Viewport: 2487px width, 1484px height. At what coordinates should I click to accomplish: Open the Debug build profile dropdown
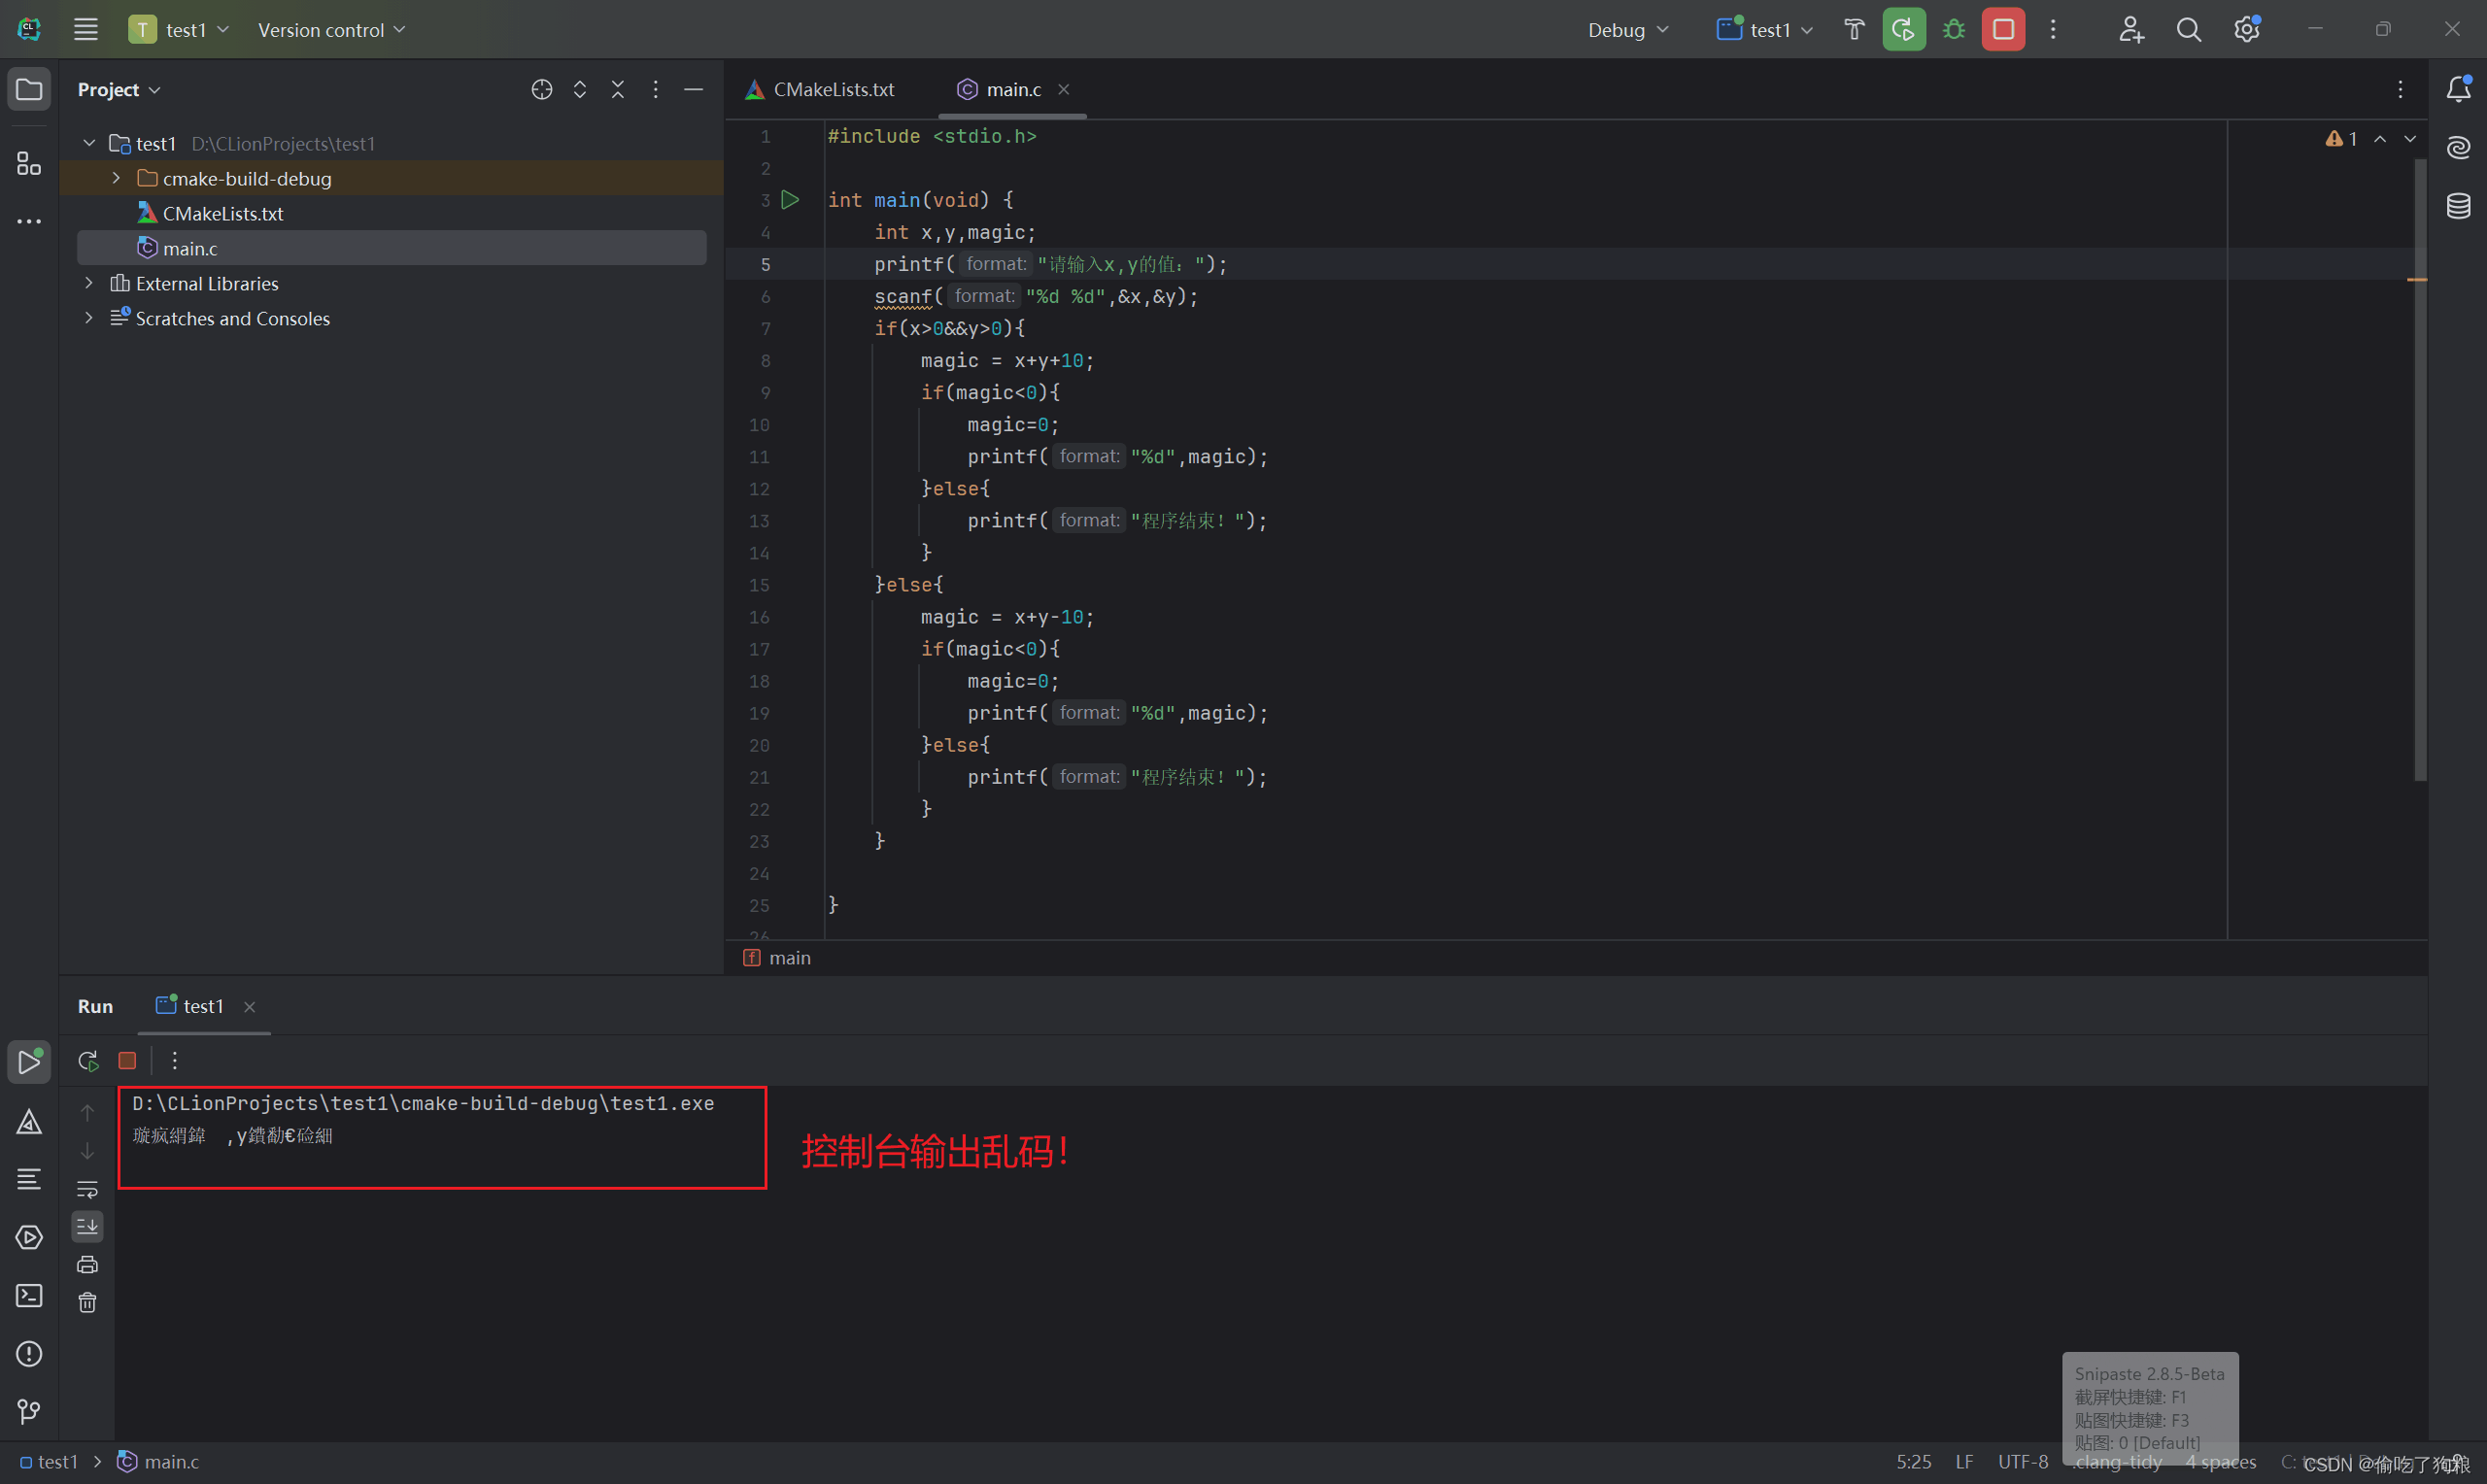1627,30
